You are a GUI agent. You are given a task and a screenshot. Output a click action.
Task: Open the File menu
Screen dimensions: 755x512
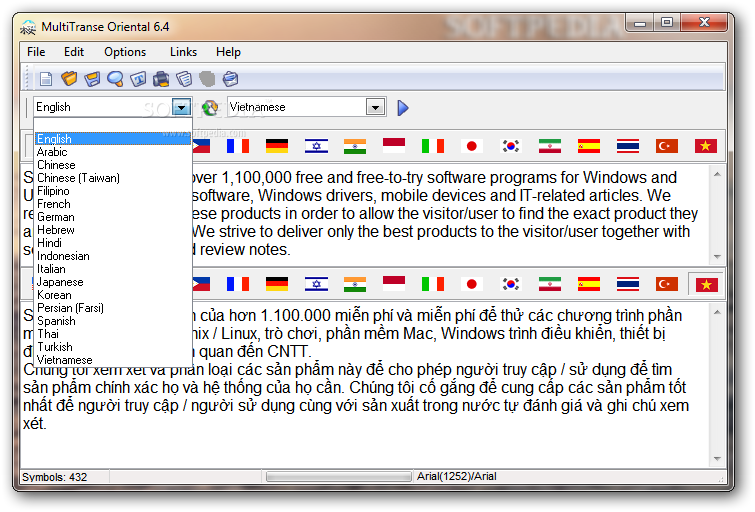(36, 52)
